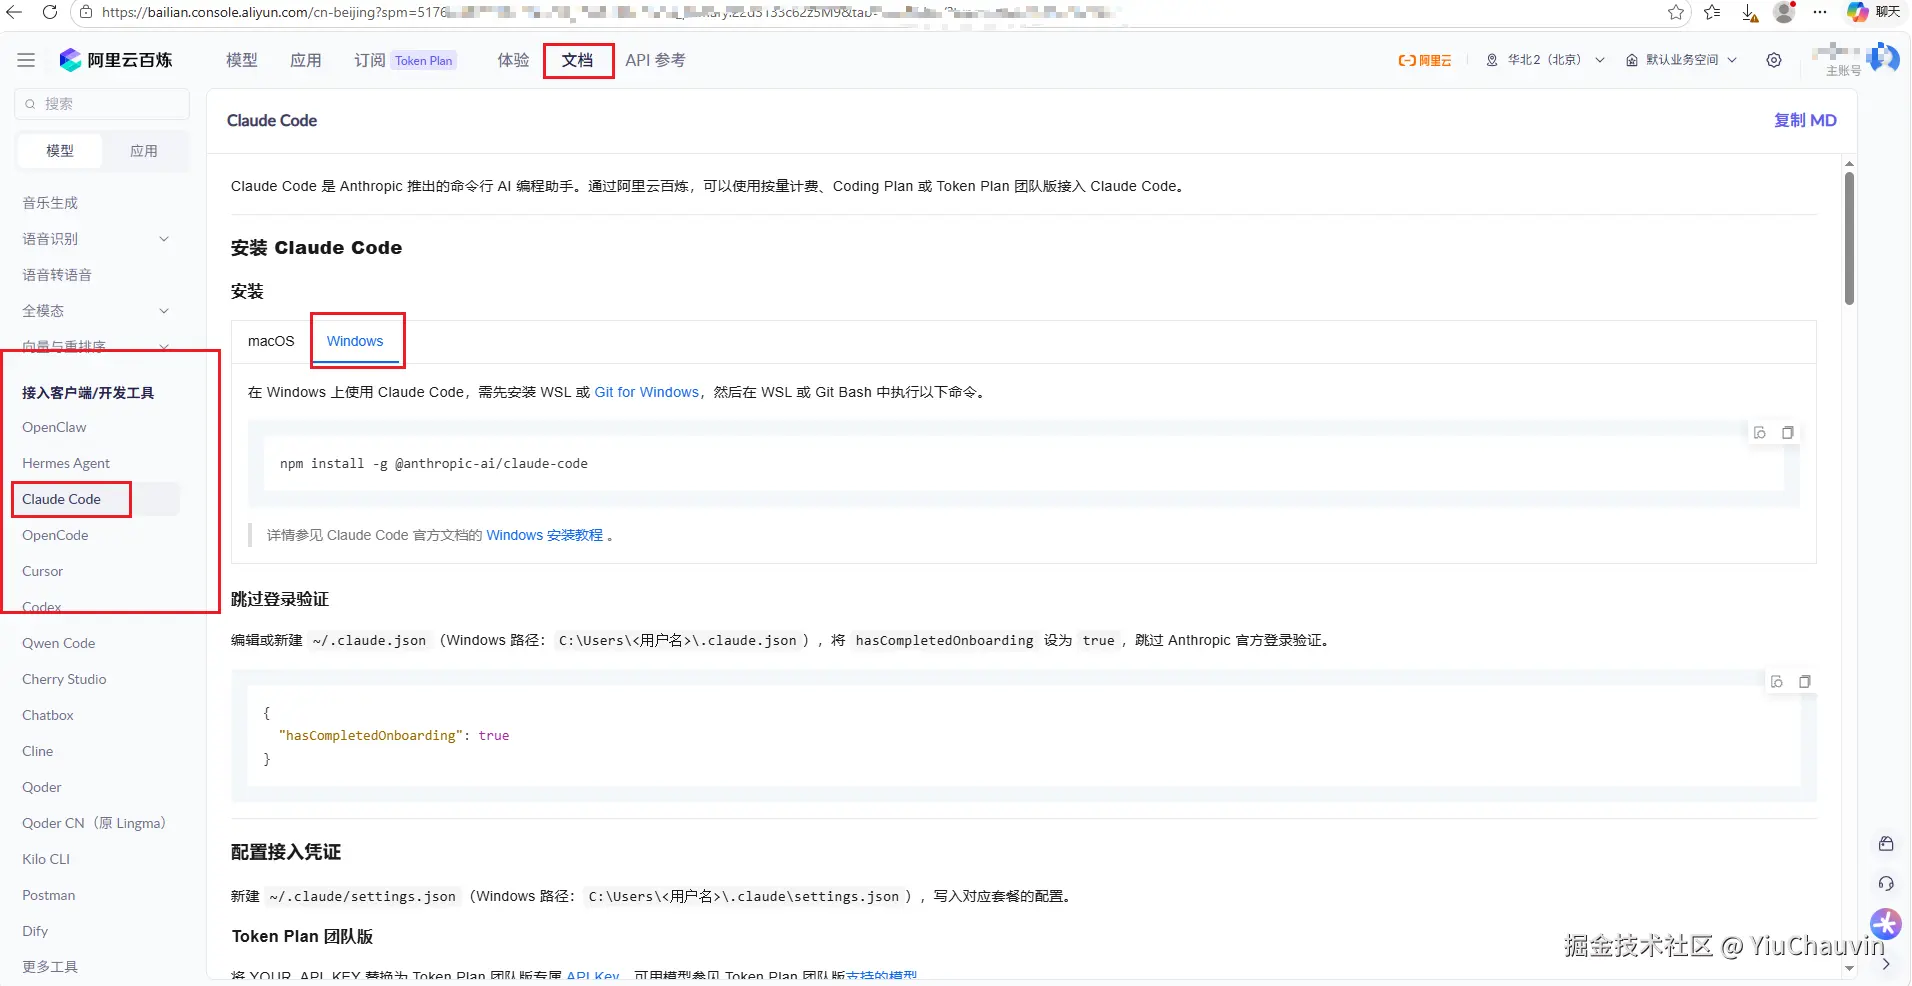Image resolution: width=1912 pixels, height=986 pixels.
Task: Open the headset customer support icon
Action: point(1886,884)
